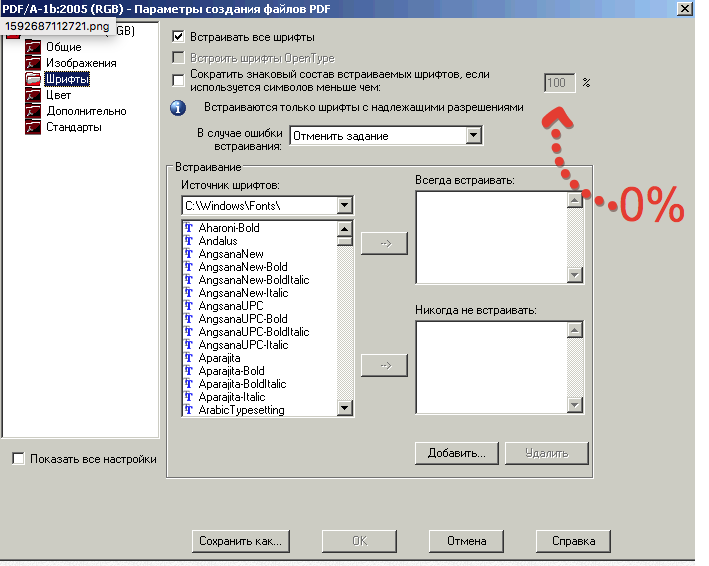Click the OK button

(x=359, y=541)
